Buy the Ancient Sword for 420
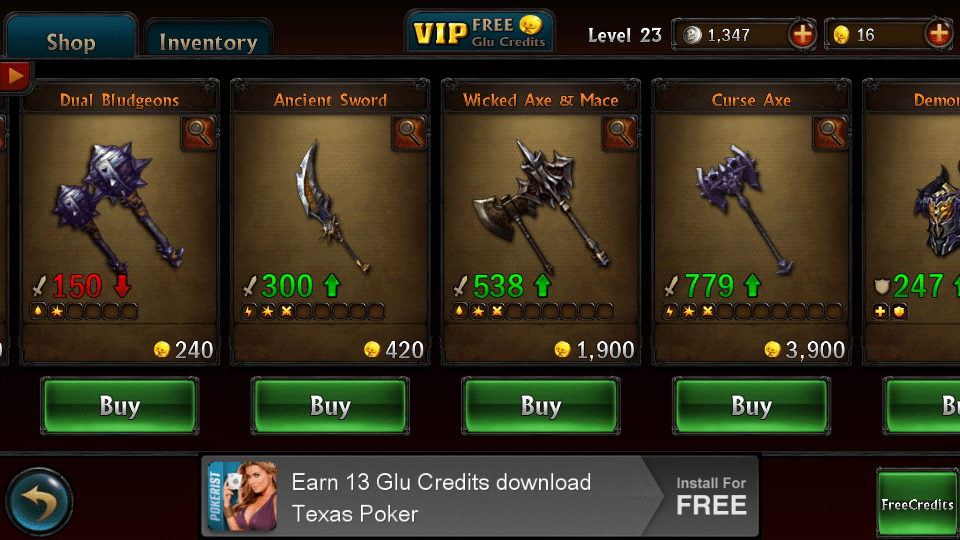Image resolution: width=960 pixels, height=540 pixels. (330, 406)
